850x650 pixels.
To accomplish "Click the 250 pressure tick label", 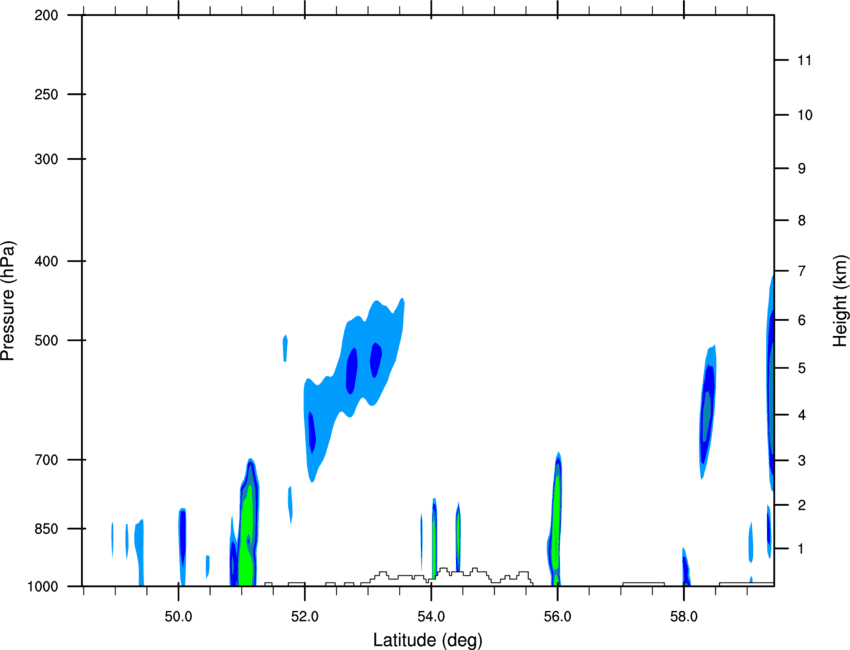I will point(46,94).
